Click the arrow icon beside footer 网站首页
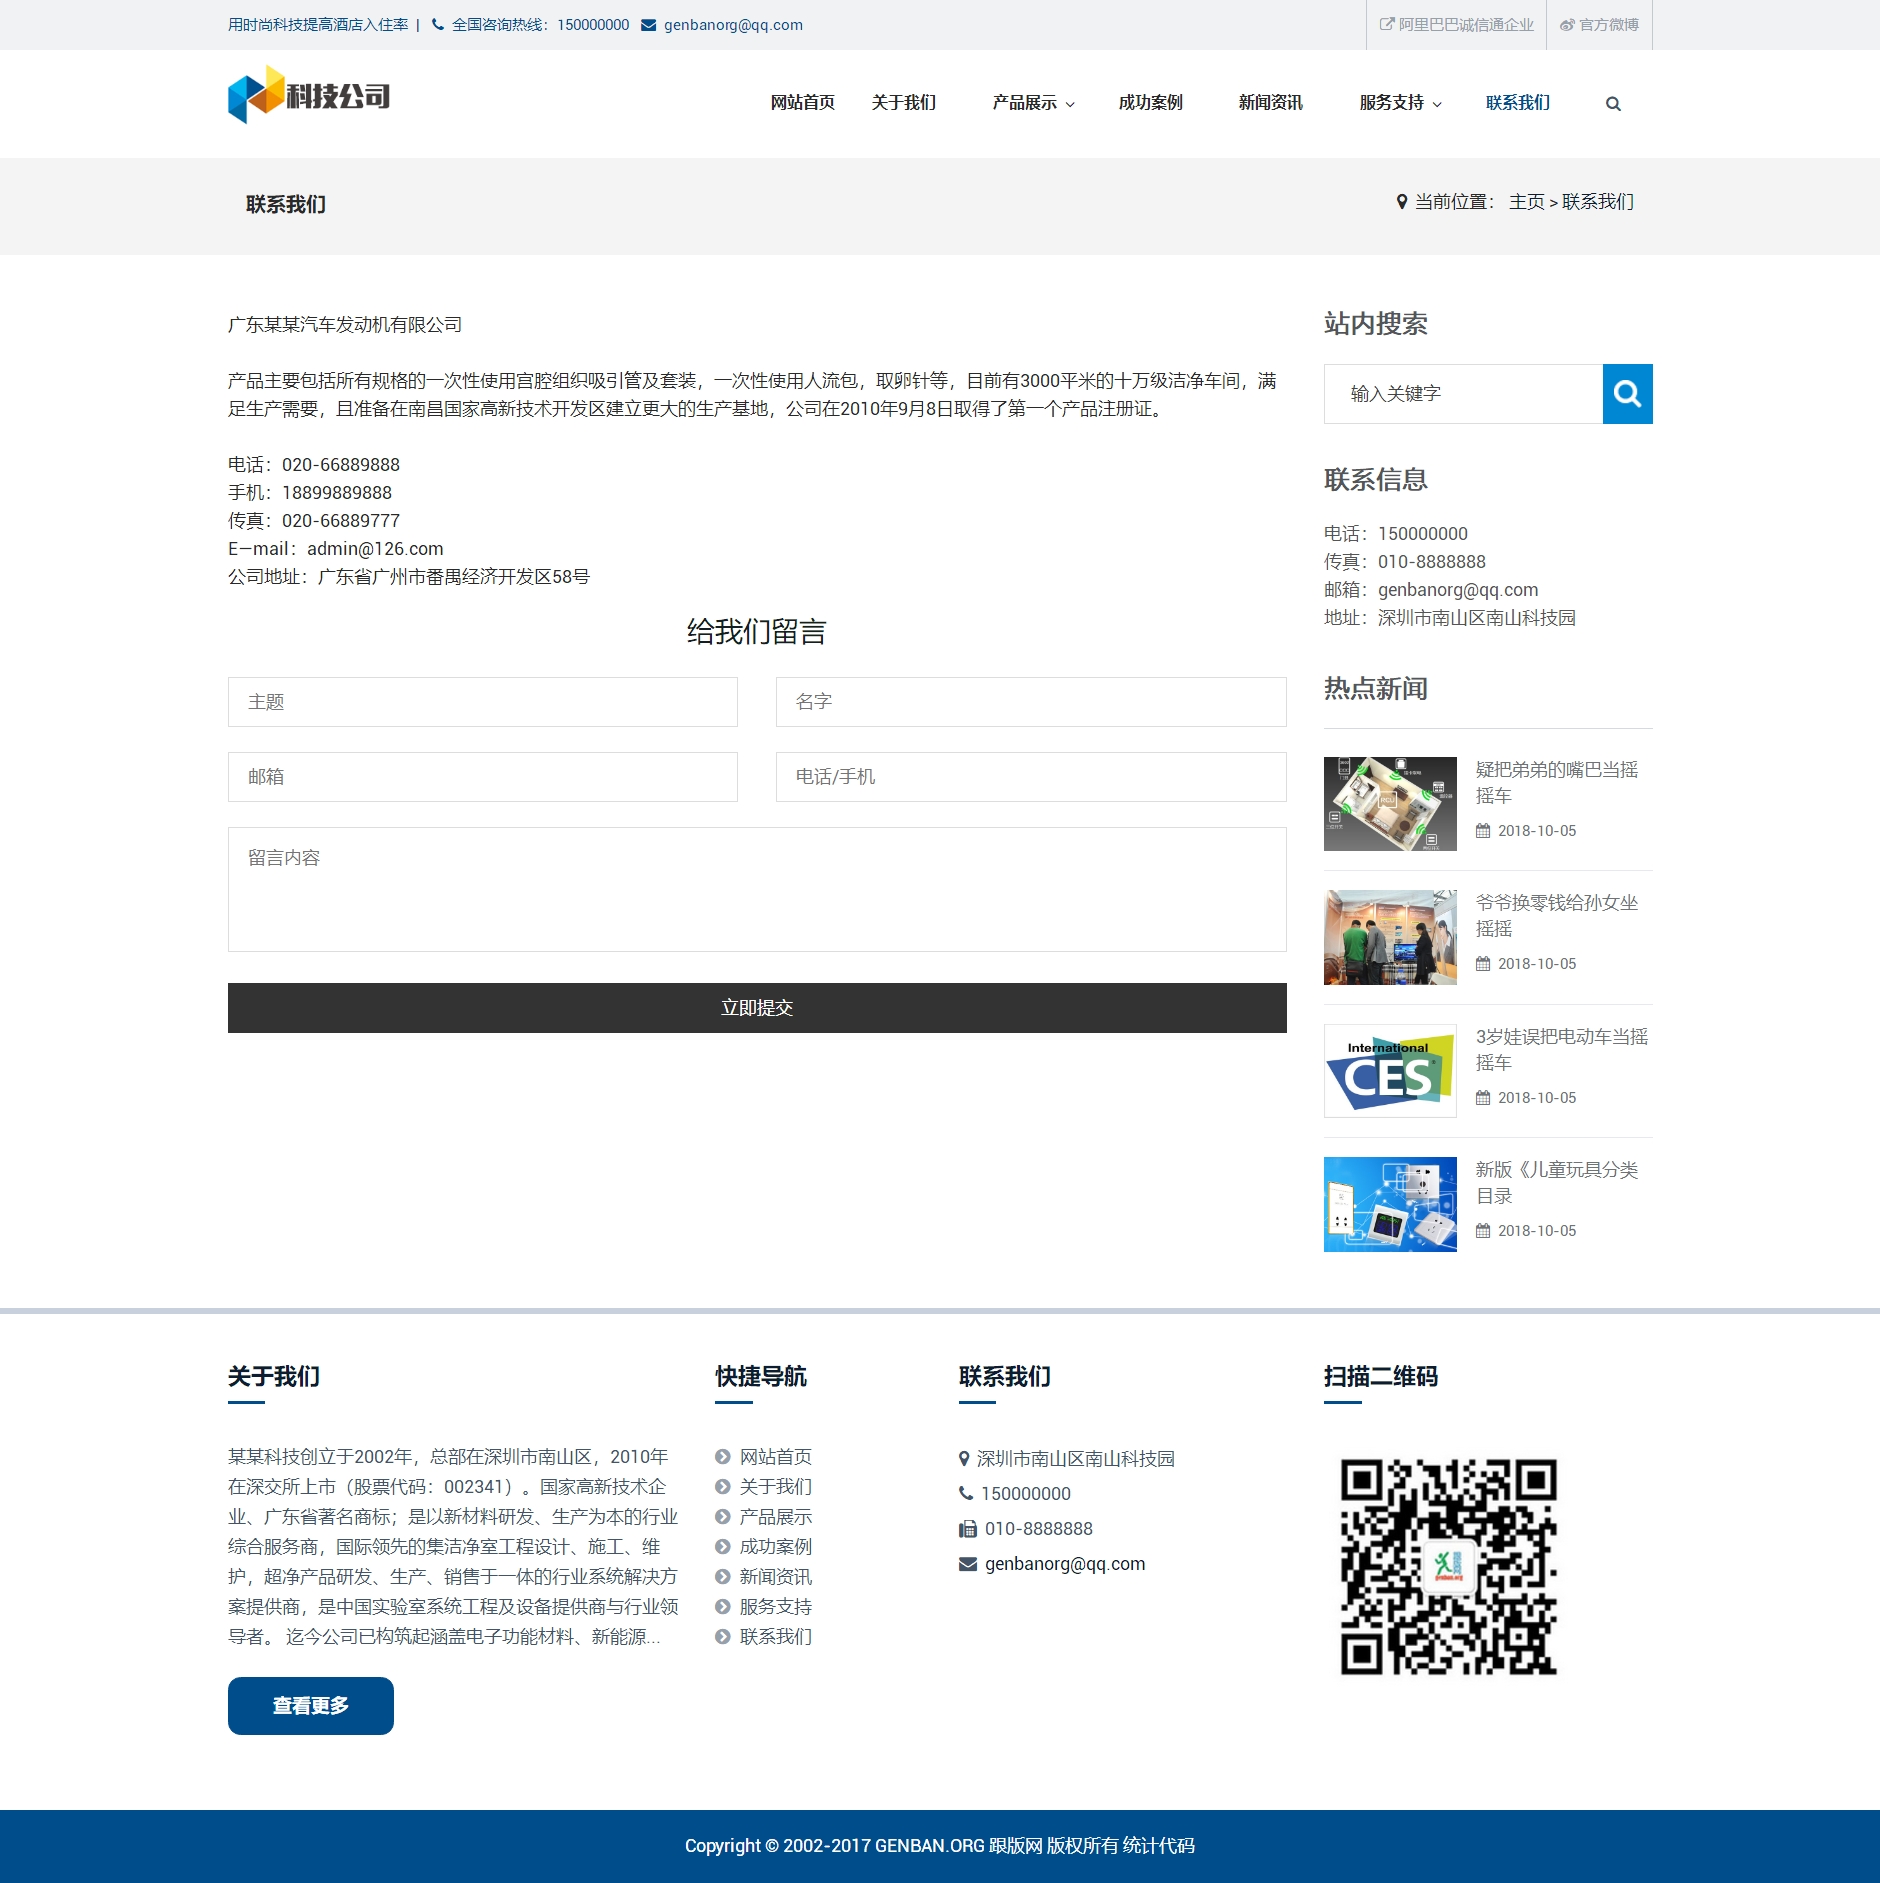This screenshot has width=1880, height=1883. pyautogui.click(x=723, y=1457)
